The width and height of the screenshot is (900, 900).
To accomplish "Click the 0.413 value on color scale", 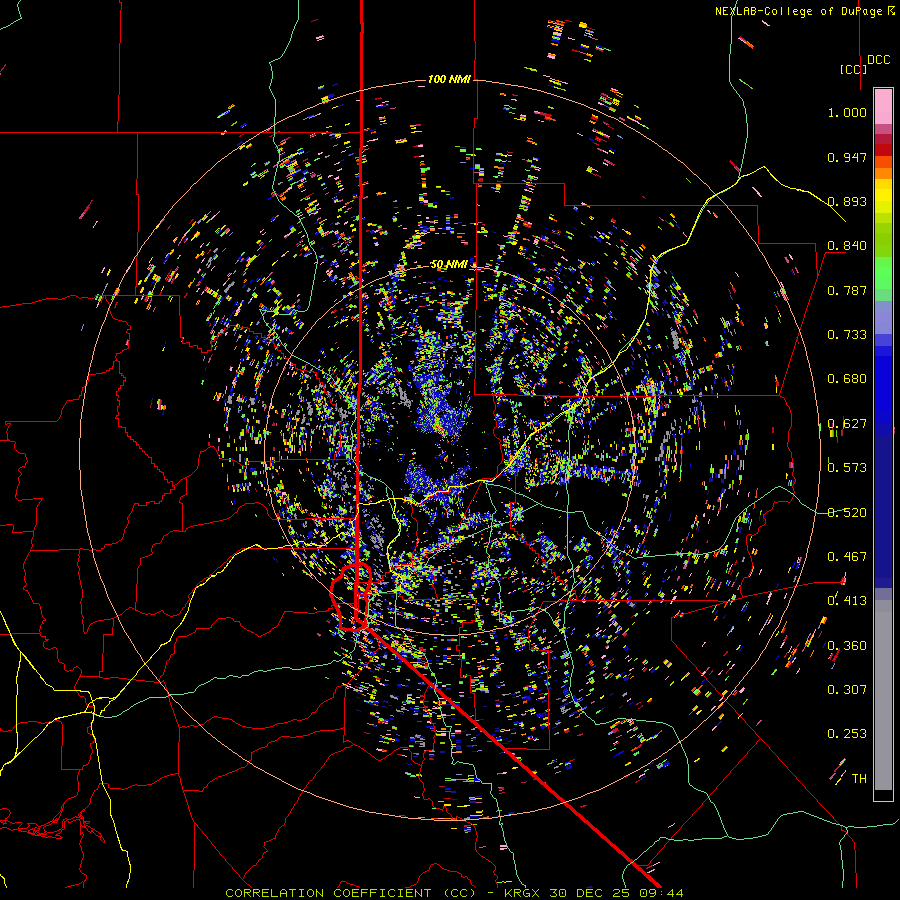I will (x=847, y=601).
